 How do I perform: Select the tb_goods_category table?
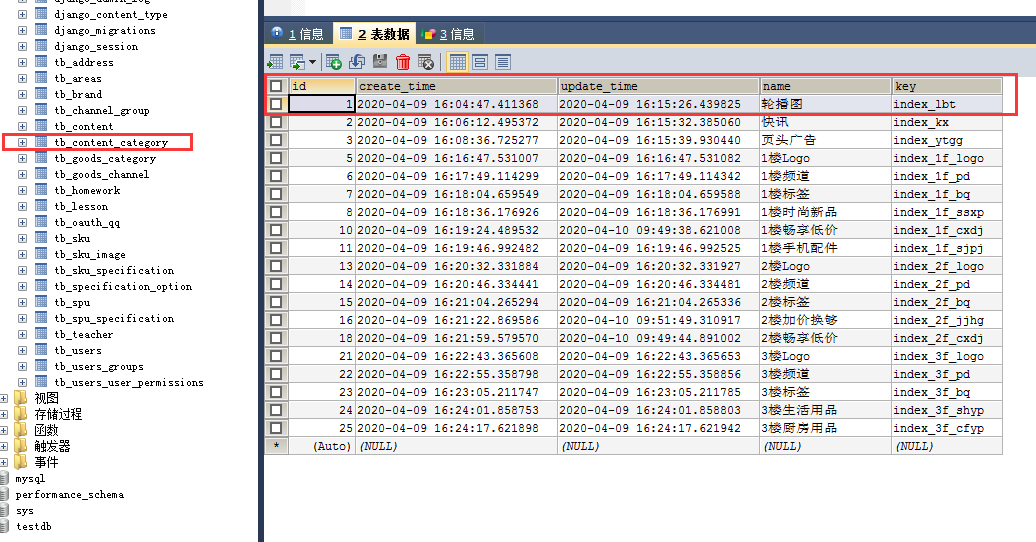click(105, 158)
